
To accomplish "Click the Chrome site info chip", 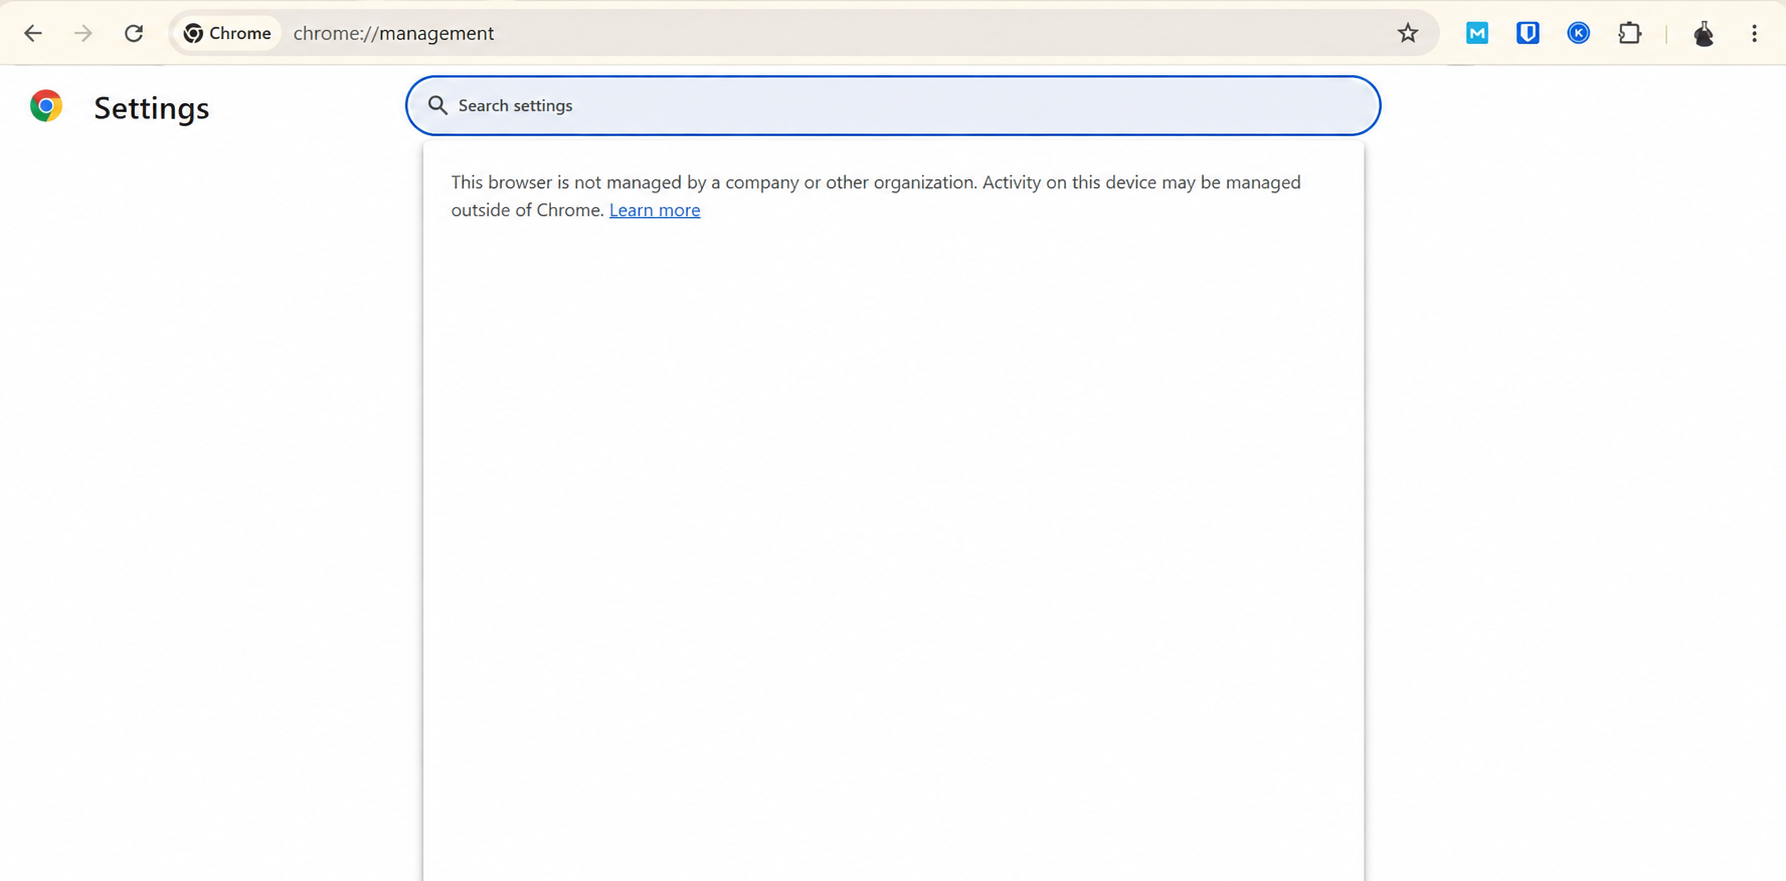I will tap(227, 33).
